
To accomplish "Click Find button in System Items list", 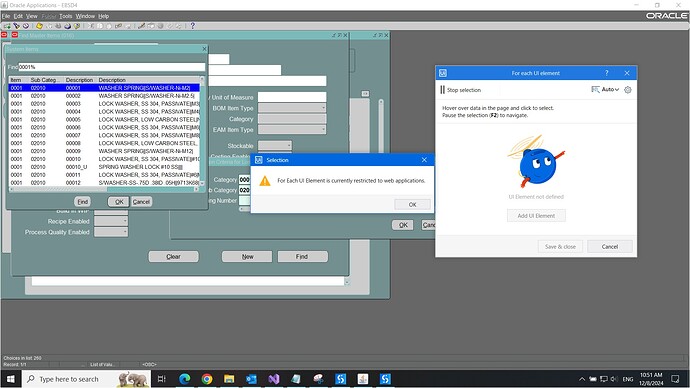I will (x=83, y=201).
